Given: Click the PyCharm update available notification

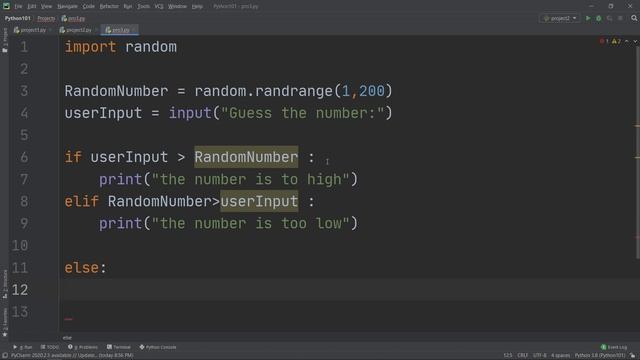Looking at the screenshot, I should point(72,356).
